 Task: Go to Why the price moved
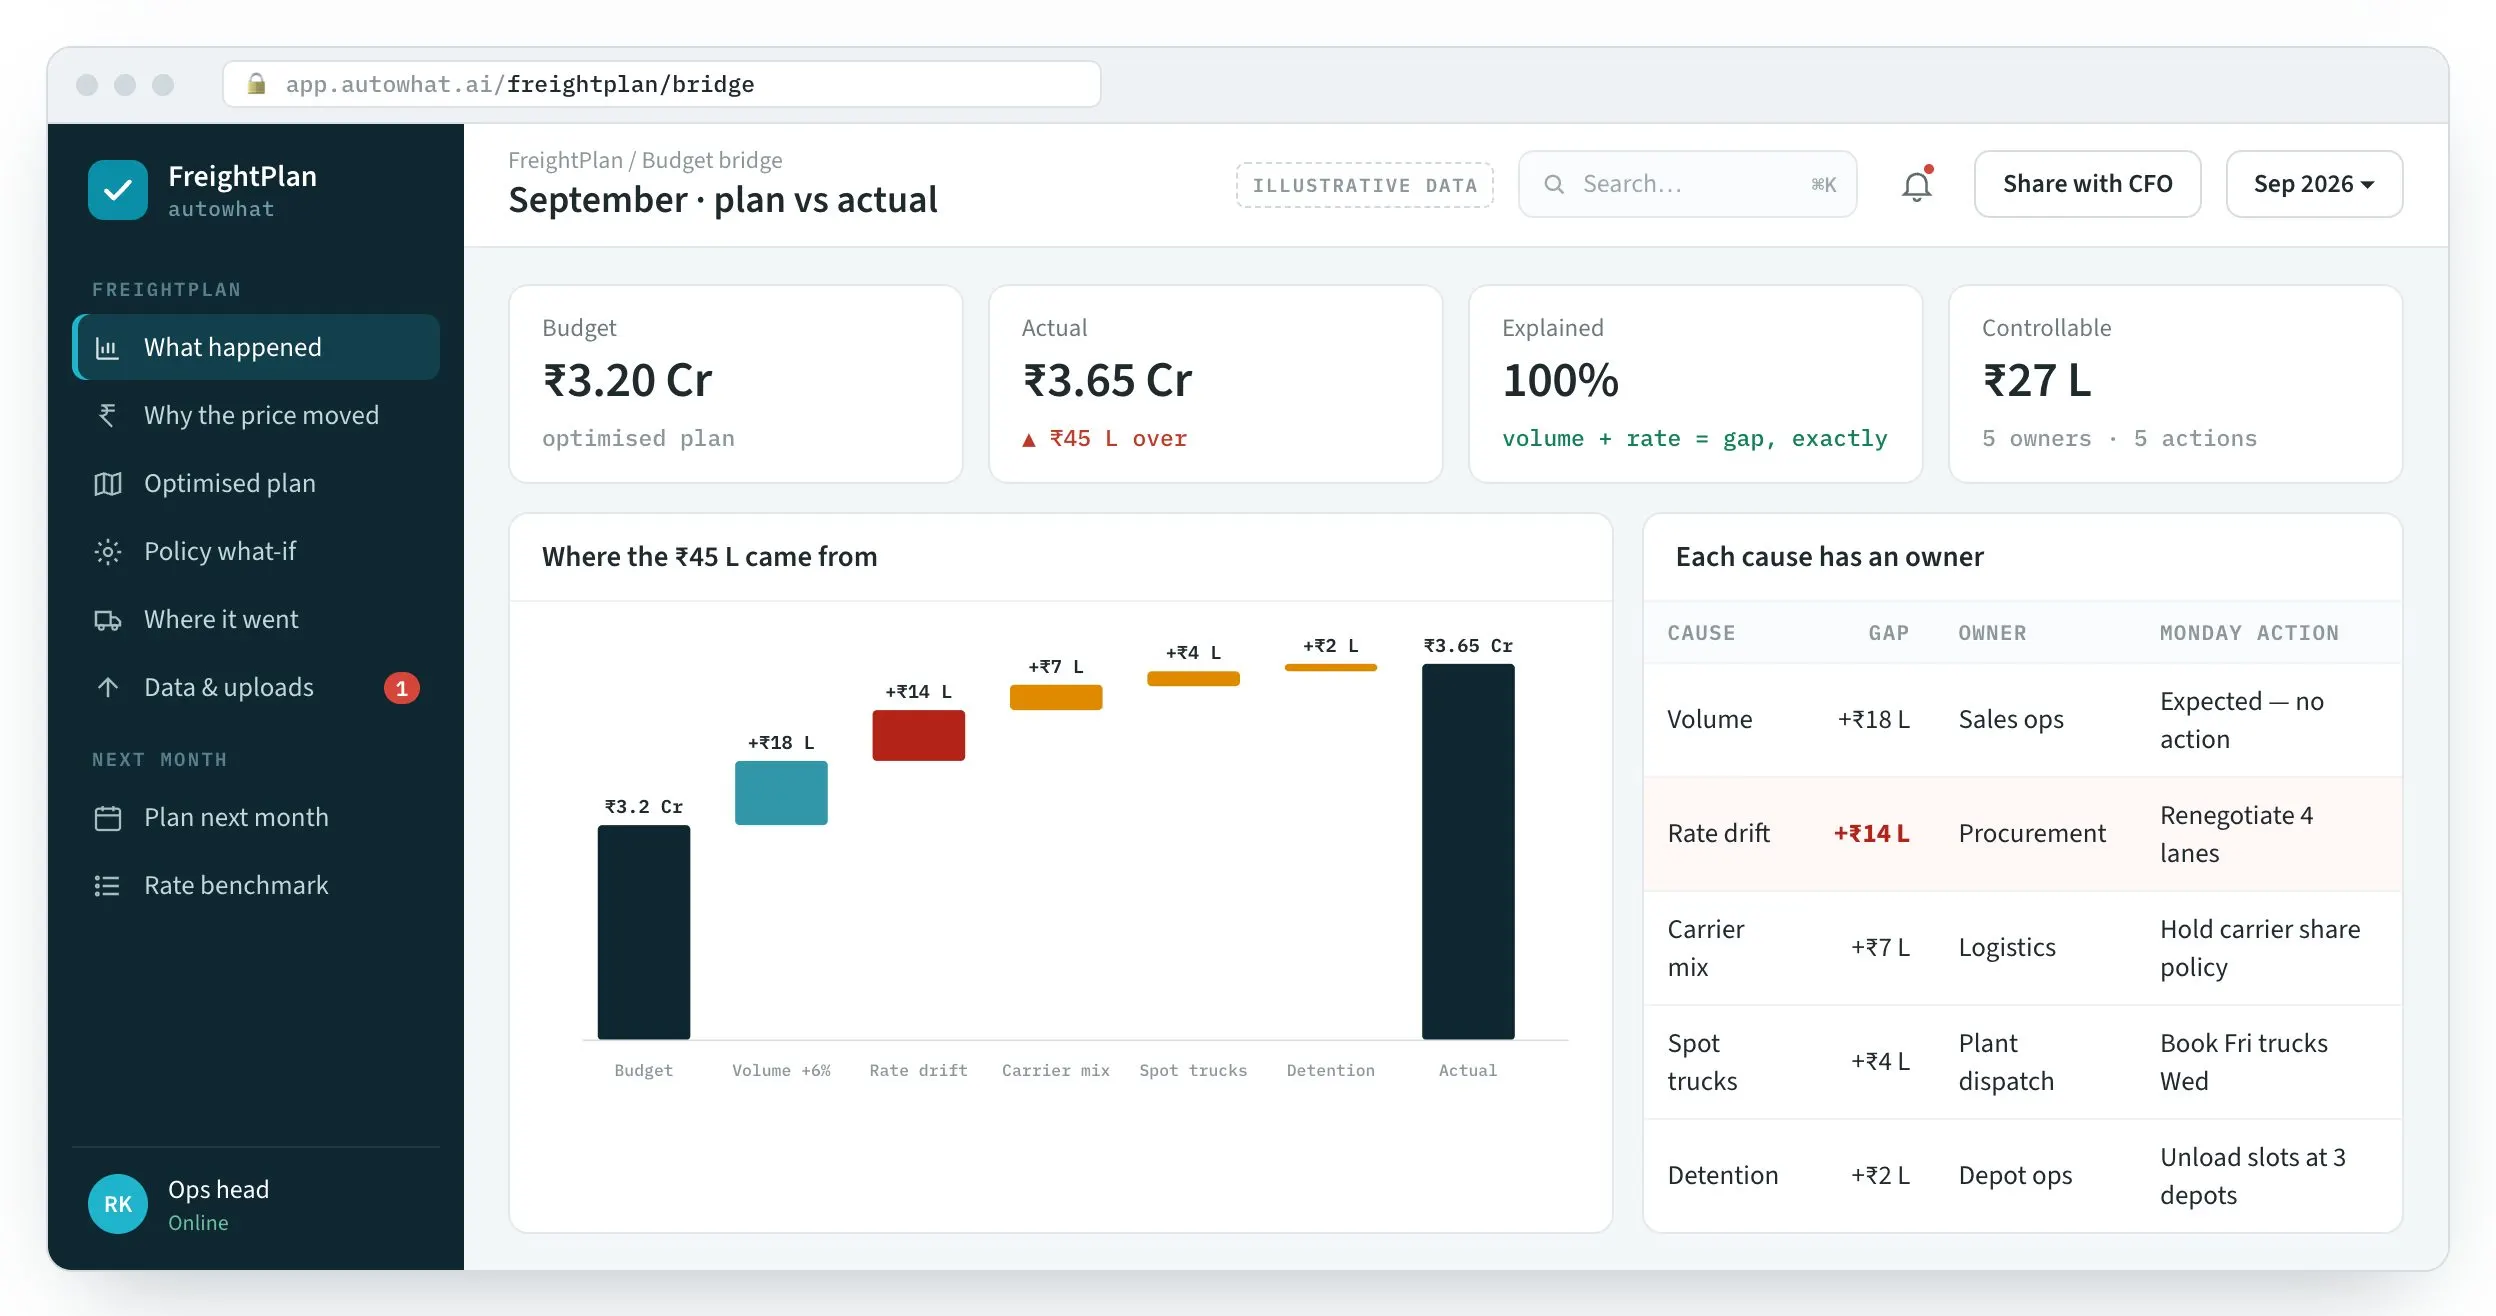point(256,415)
